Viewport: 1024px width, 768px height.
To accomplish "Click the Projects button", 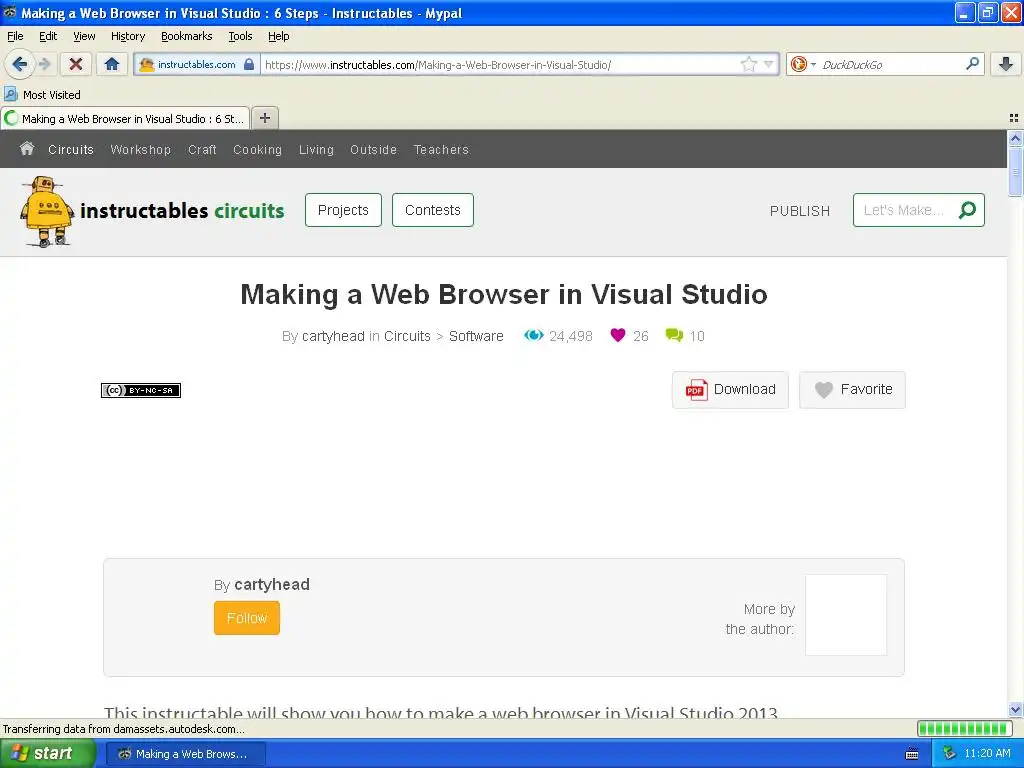I will (x=343, y=210).
